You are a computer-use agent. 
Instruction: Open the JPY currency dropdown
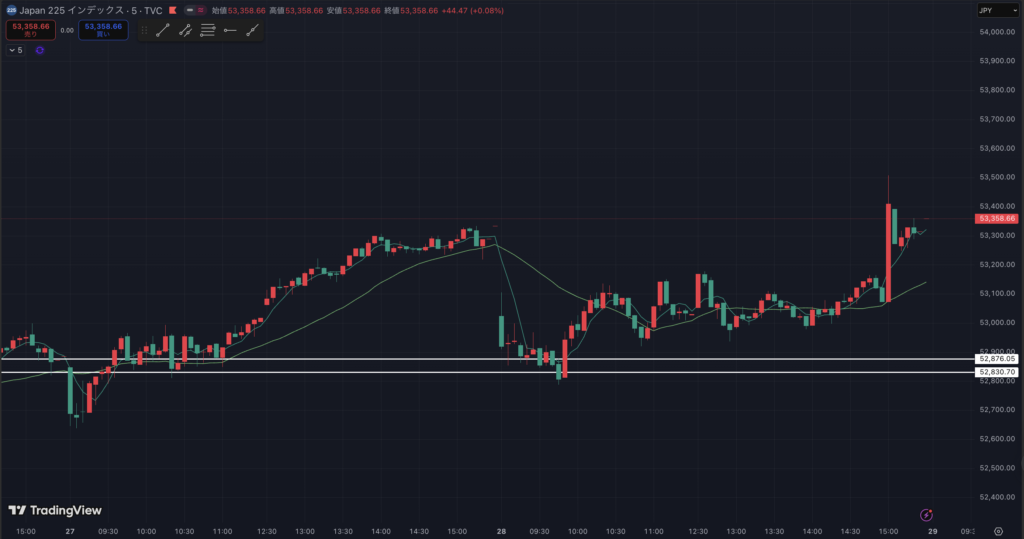pos(996,10)
